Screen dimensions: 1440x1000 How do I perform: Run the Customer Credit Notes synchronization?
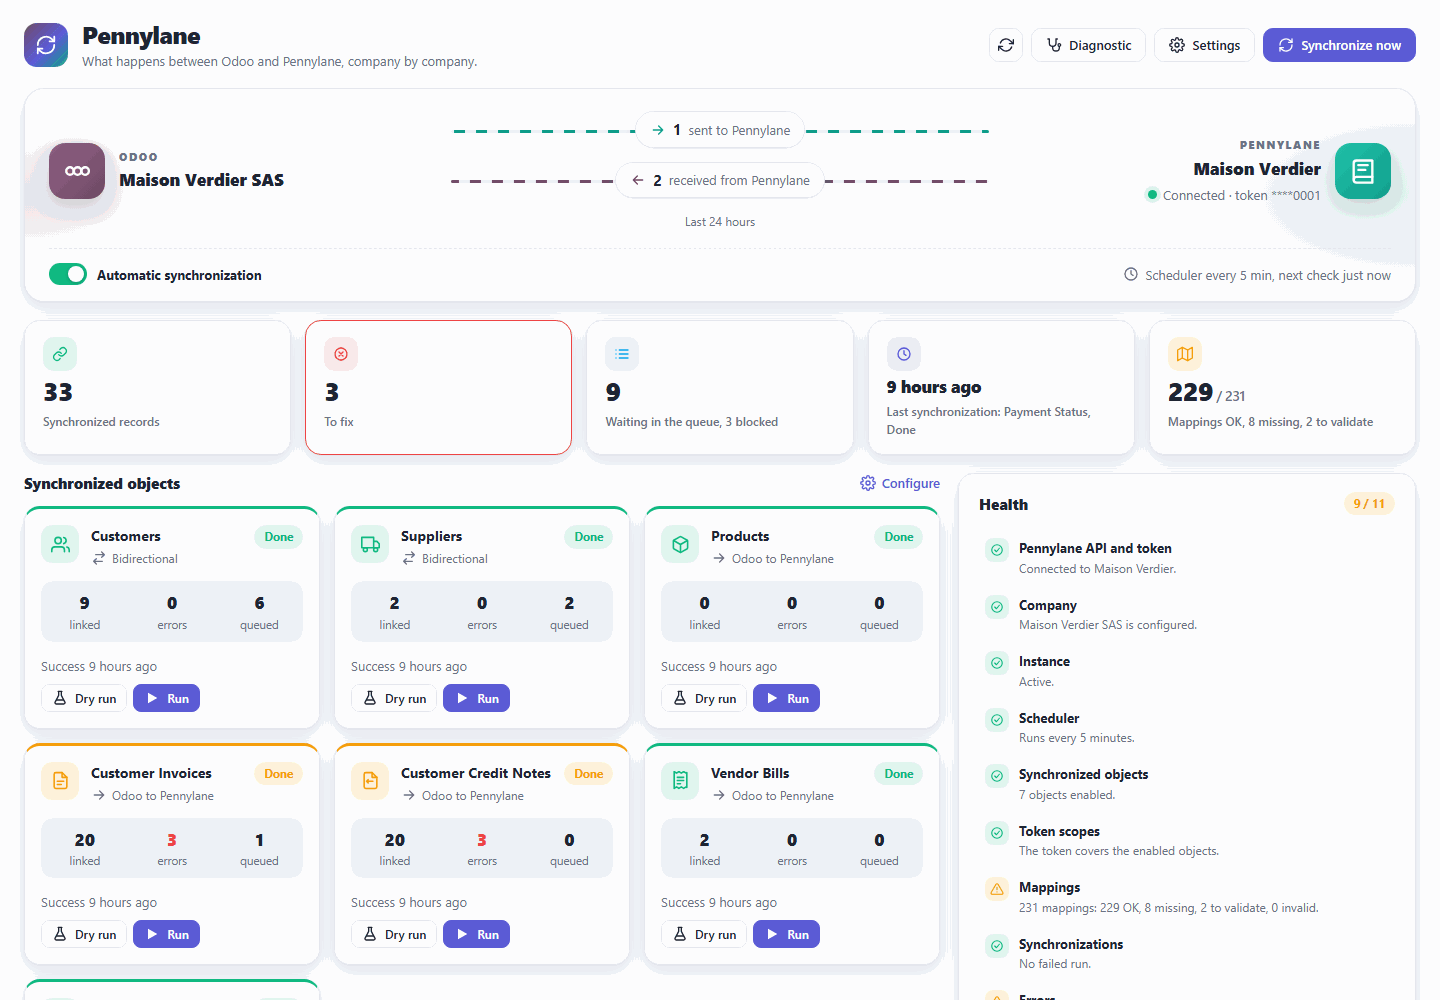477,934
